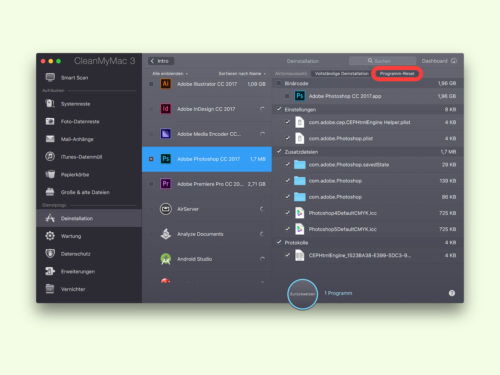Select Adobe InDesign CC 2017 app icon
Viewport: 500px width, 375px height.
pos(166,109)
